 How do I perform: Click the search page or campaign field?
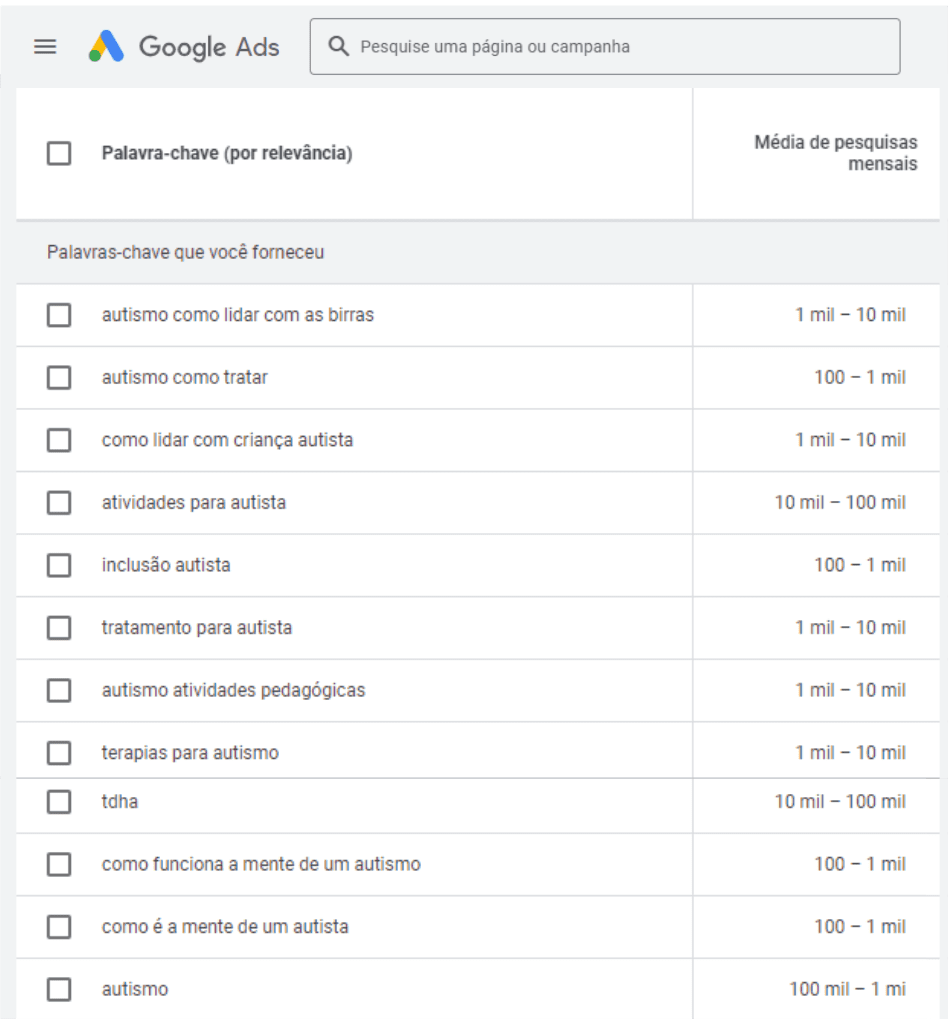click(x=620, y=47)
